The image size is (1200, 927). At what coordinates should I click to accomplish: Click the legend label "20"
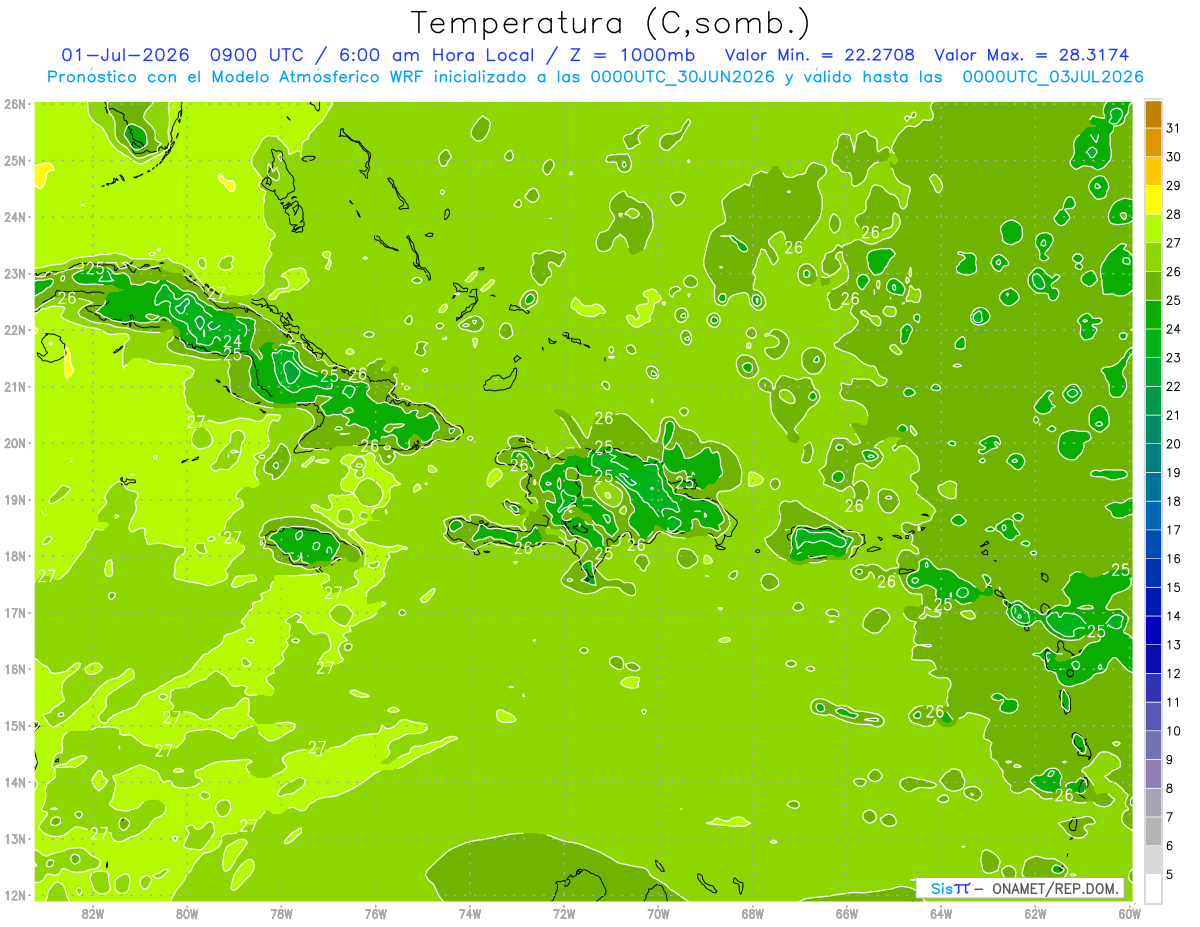pos(1174,443)
